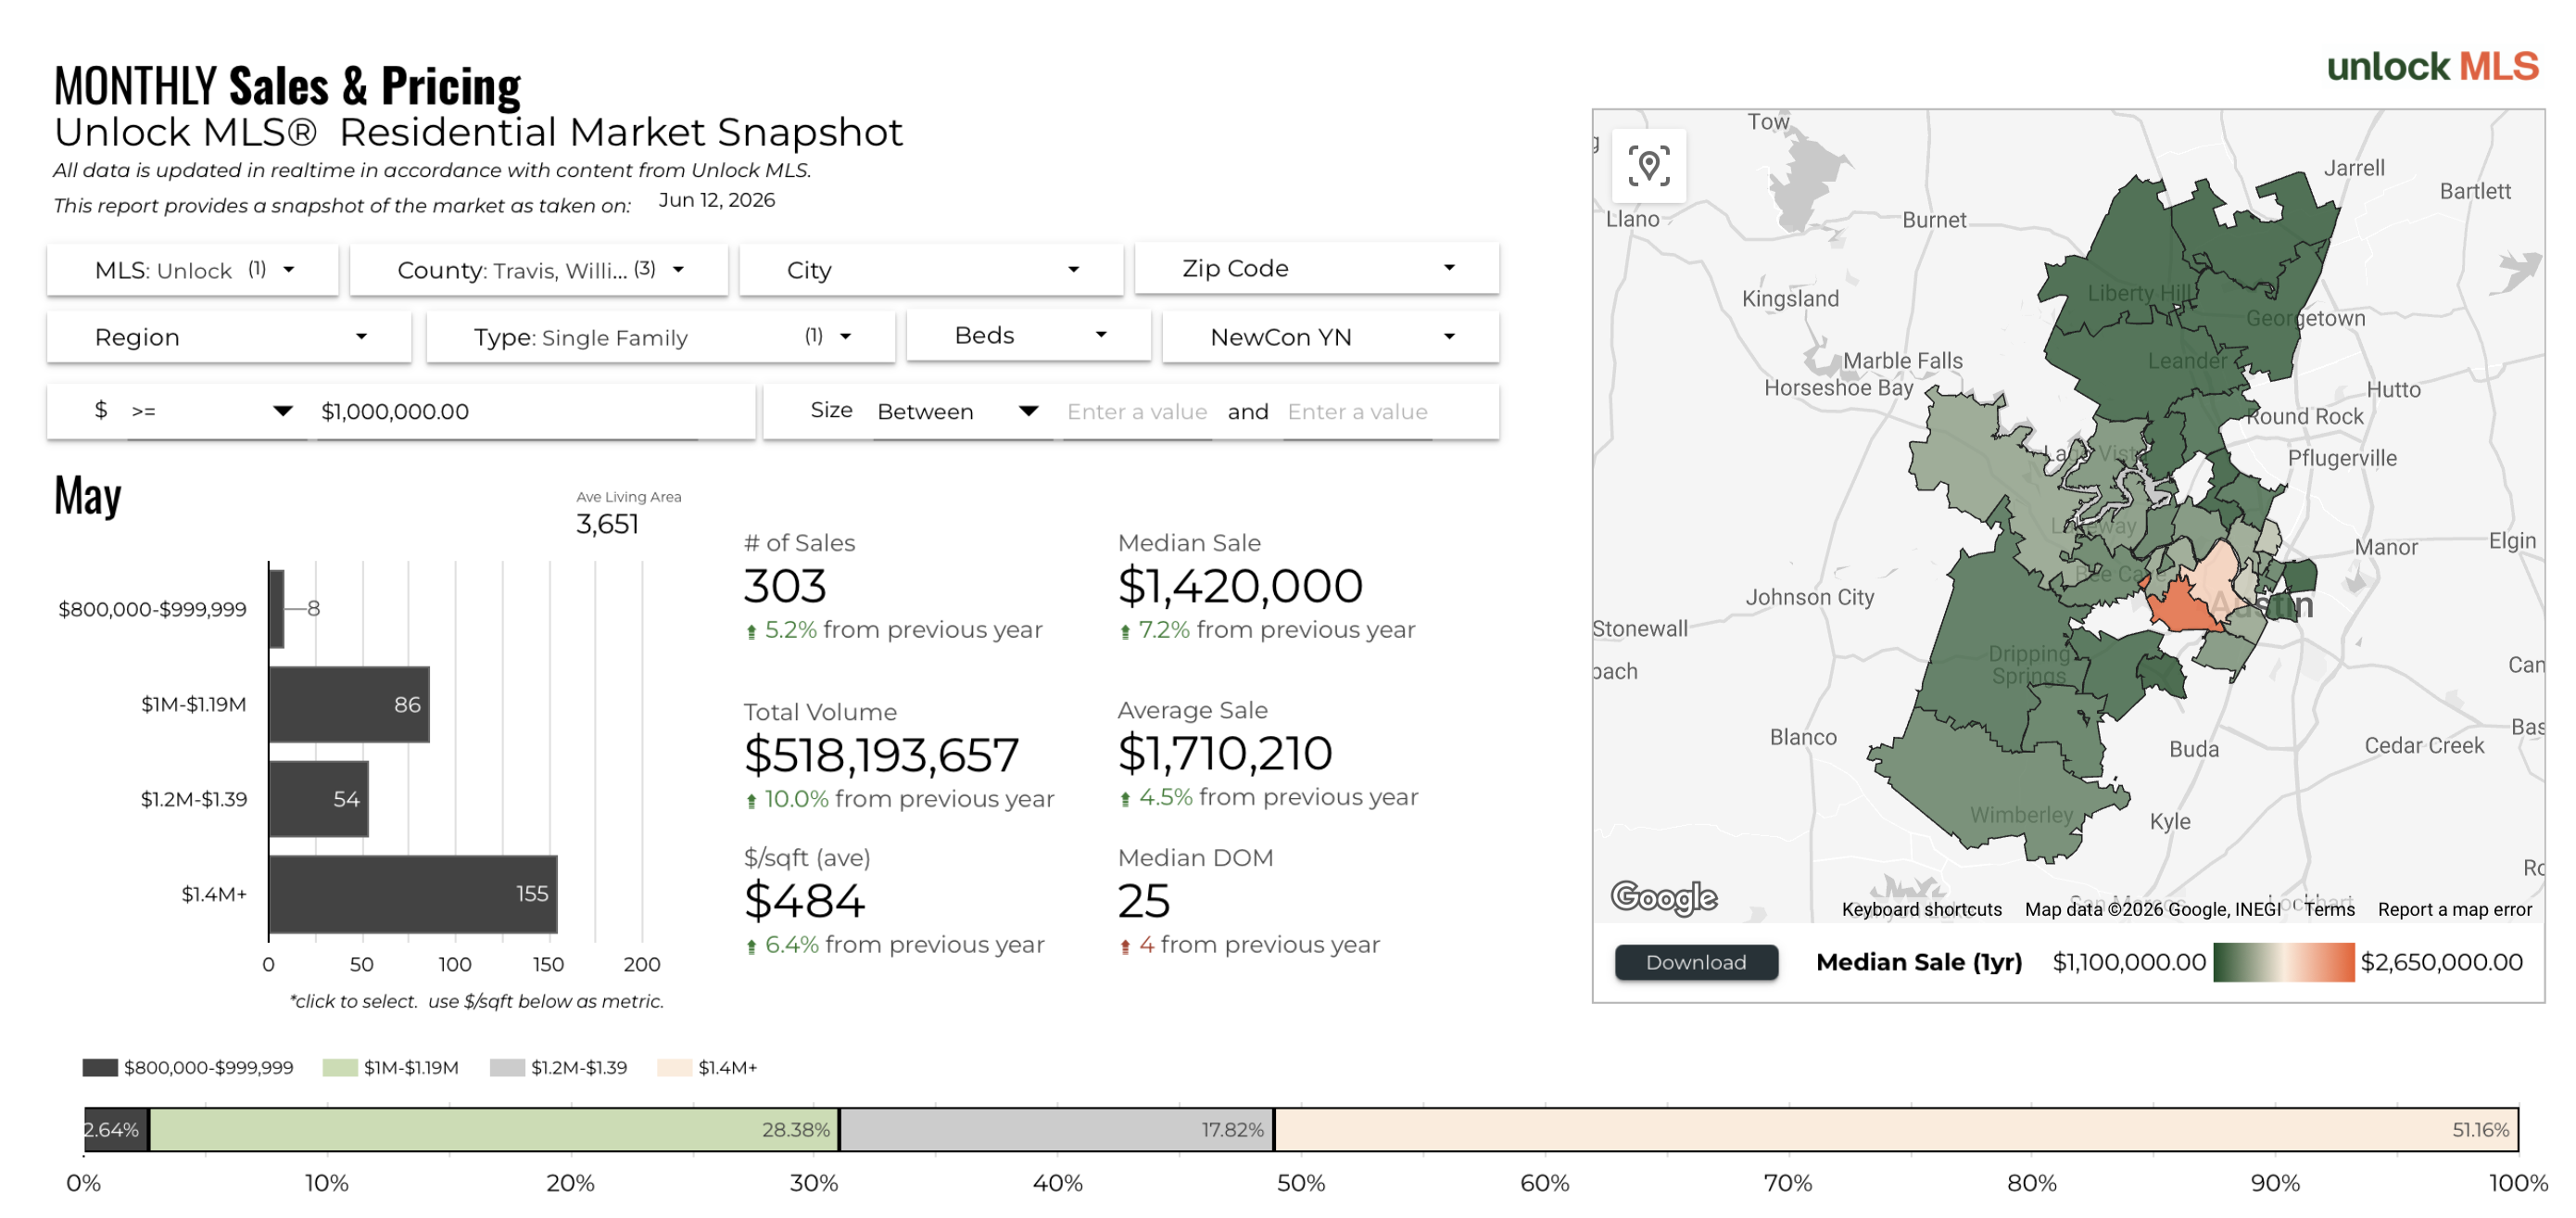Click the second Size value input
Viewport: 2576px width, 1218px height.
[1357, 411]
